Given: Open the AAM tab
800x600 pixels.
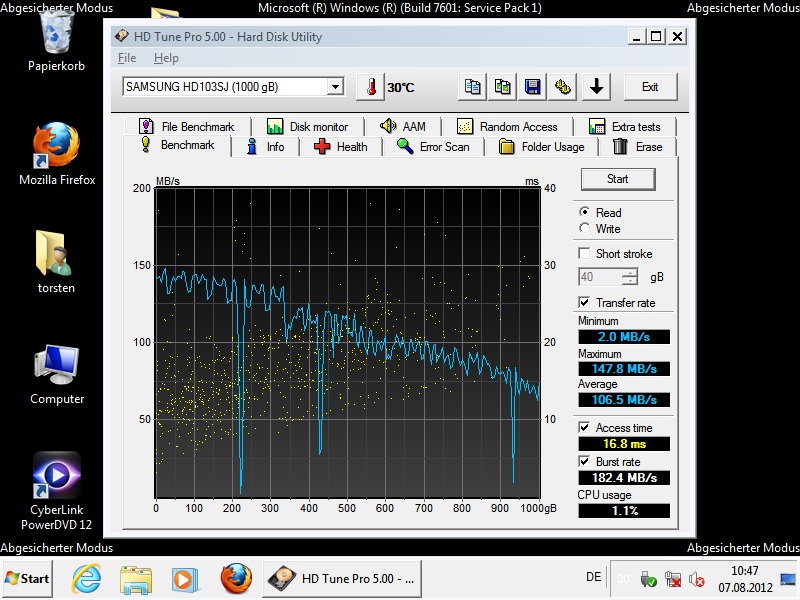Looking at the screenshot, I should [x=403, y=127].
